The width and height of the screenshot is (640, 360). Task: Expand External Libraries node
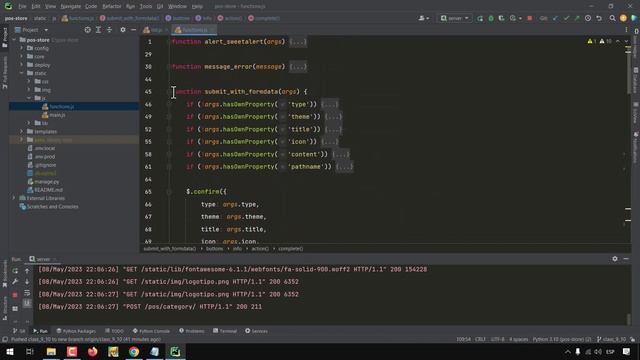click(14, 198)
